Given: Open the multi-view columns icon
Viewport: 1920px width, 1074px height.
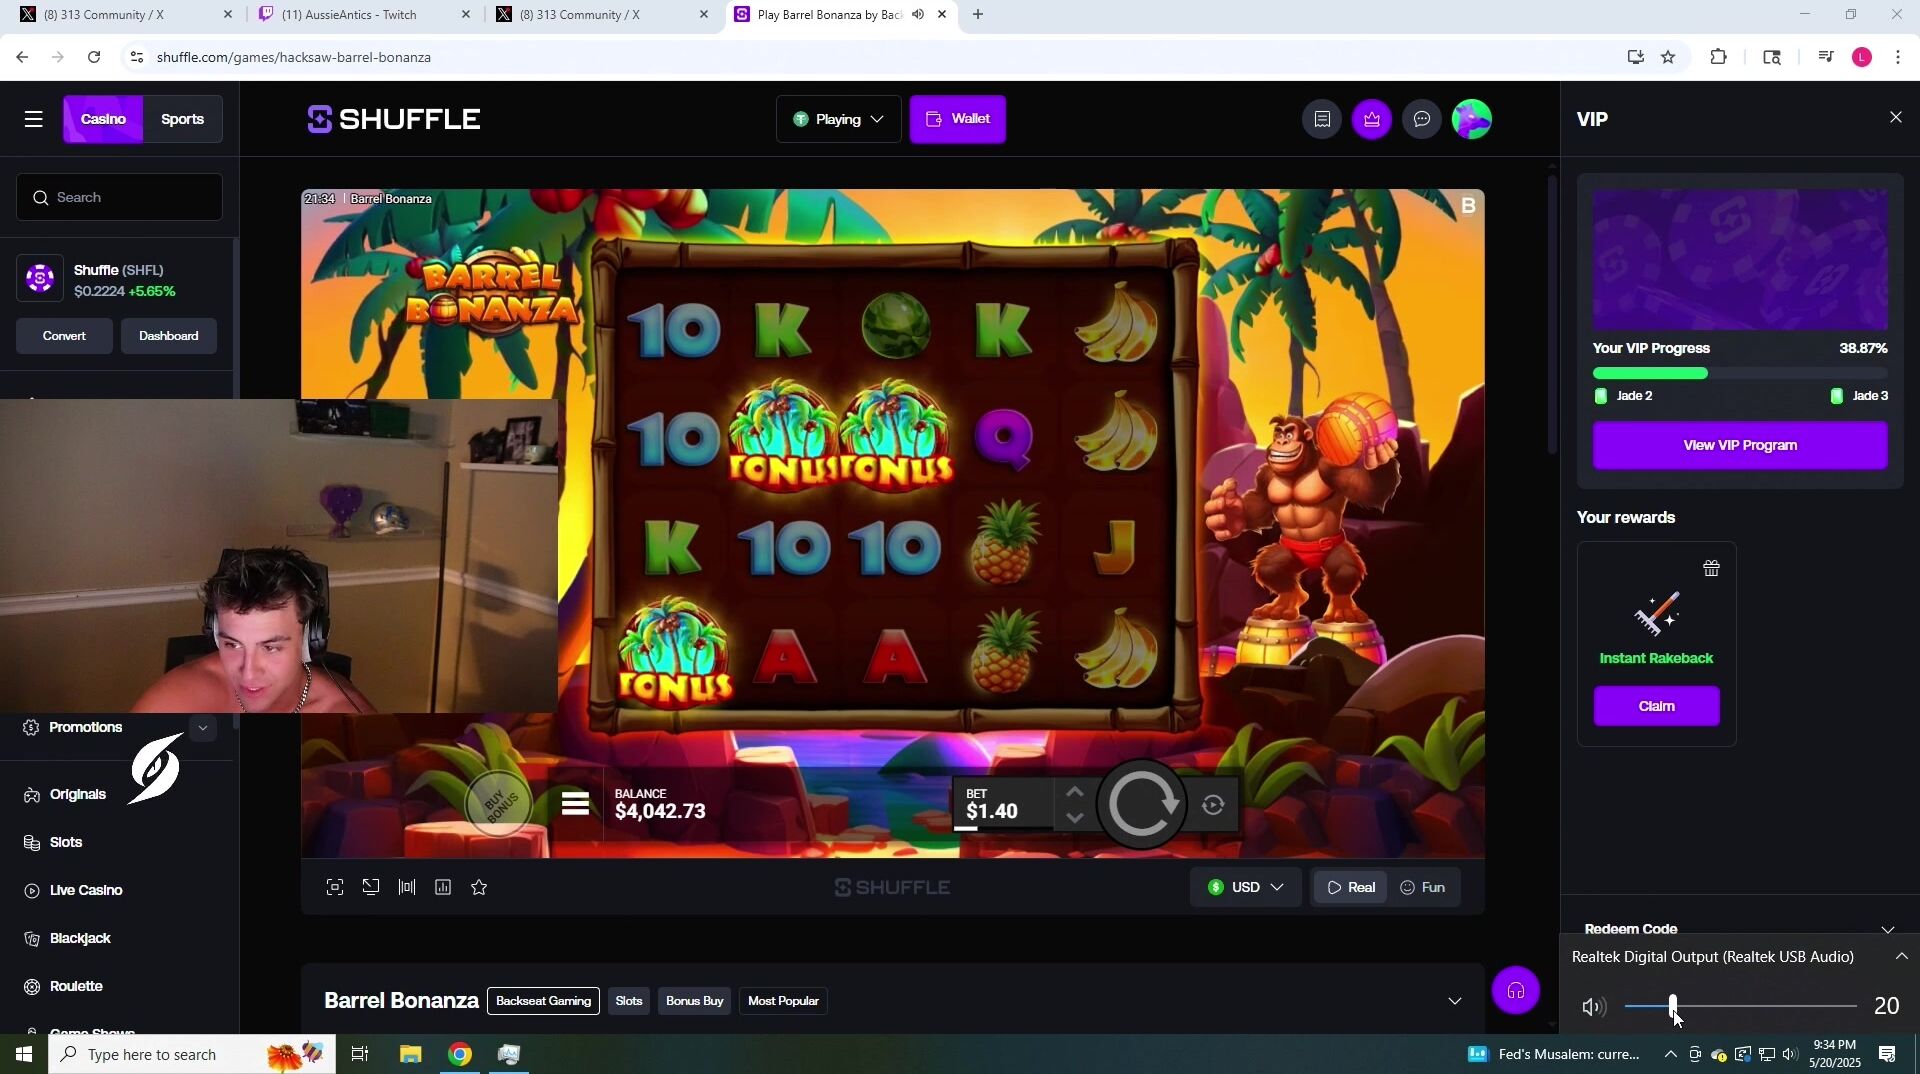Looking at the screenshot, I should [407, 888].
